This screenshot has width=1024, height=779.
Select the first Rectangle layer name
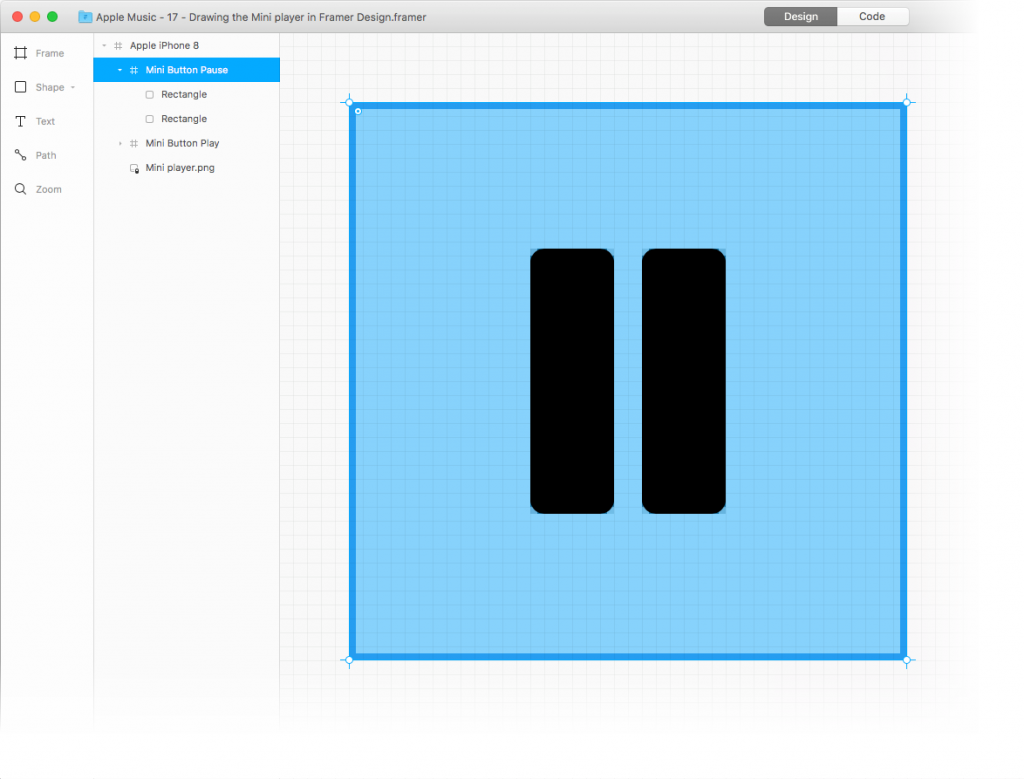pyautogui.click(x=184, y=95)
